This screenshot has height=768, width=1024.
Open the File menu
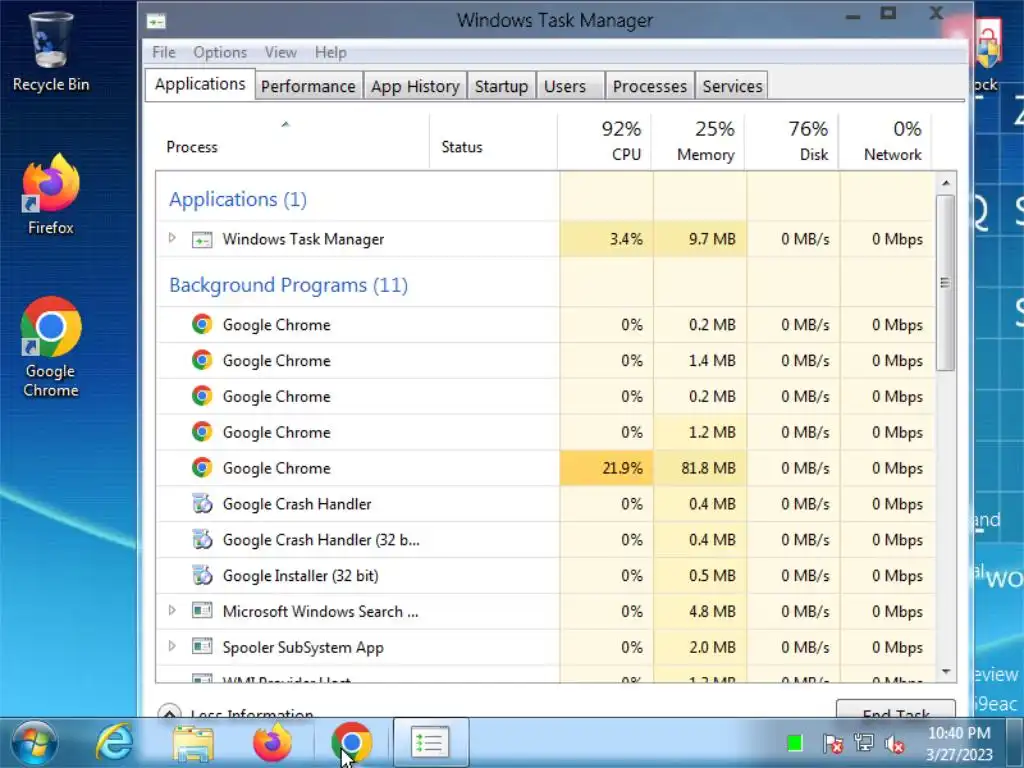click(163, 52)
